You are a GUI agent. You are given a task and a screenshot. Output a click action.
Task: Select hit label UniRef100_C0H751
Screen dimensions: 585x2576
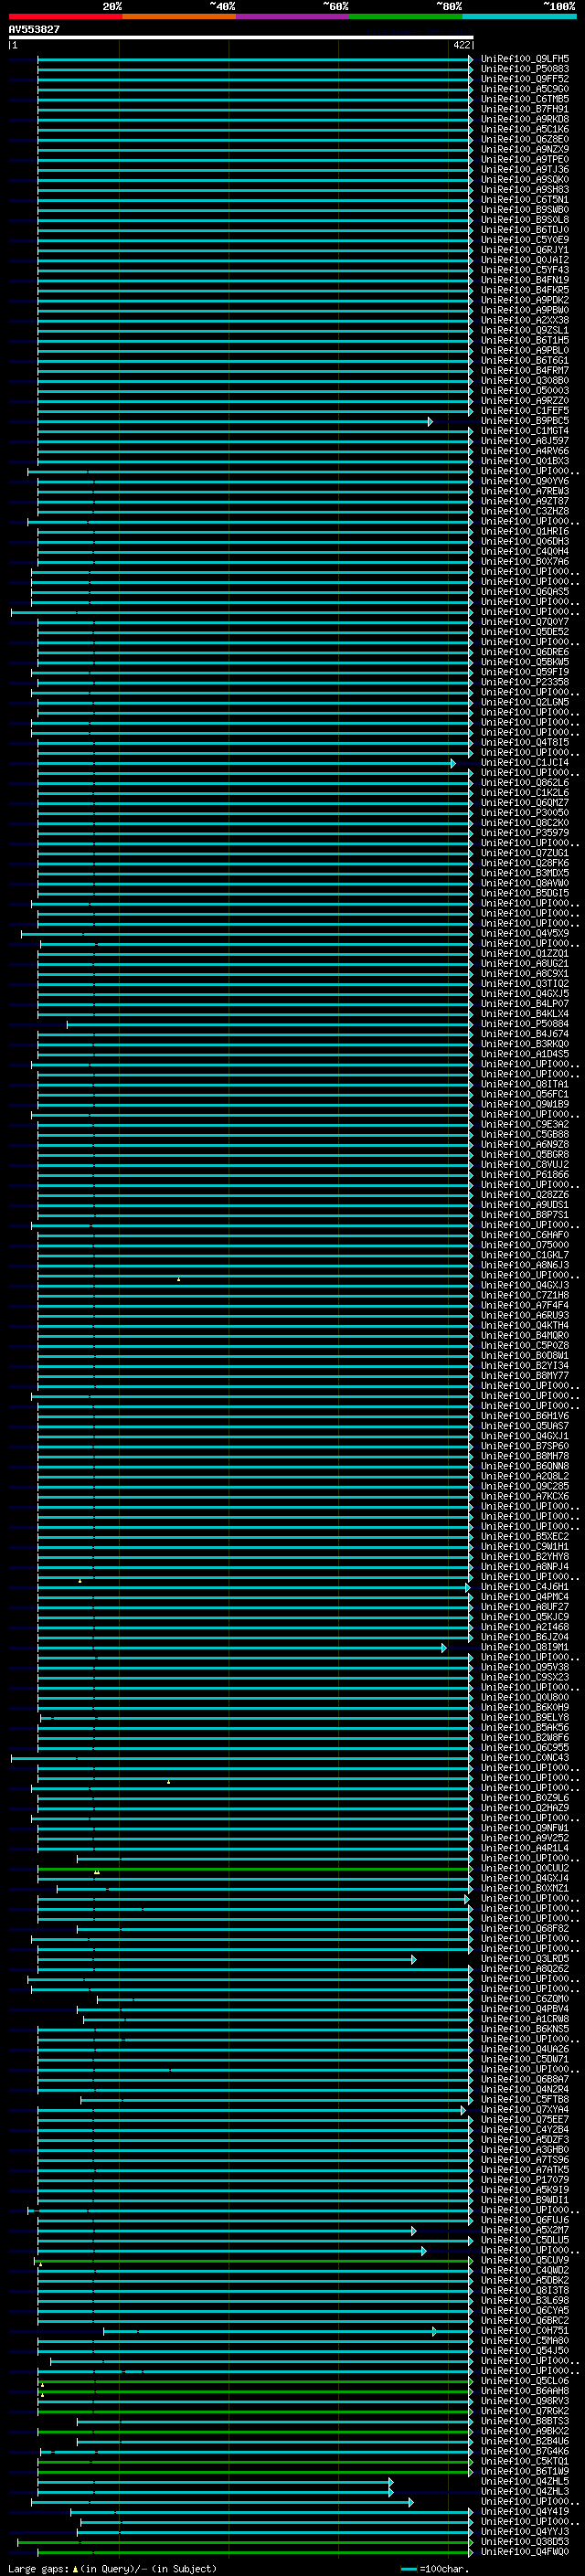click(x=525, y=2331)
